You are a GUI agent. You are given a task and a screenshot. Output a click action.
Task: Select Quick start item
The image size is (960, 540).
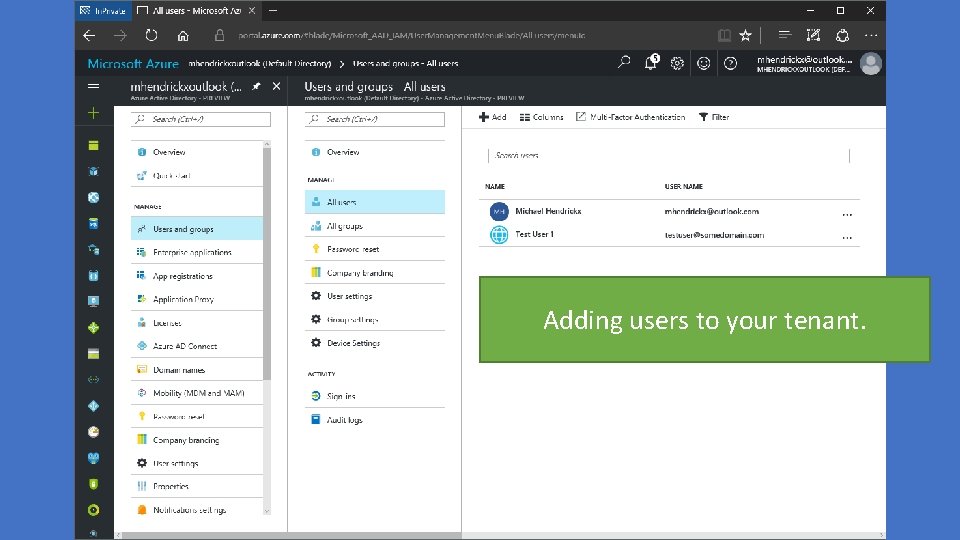197,175
